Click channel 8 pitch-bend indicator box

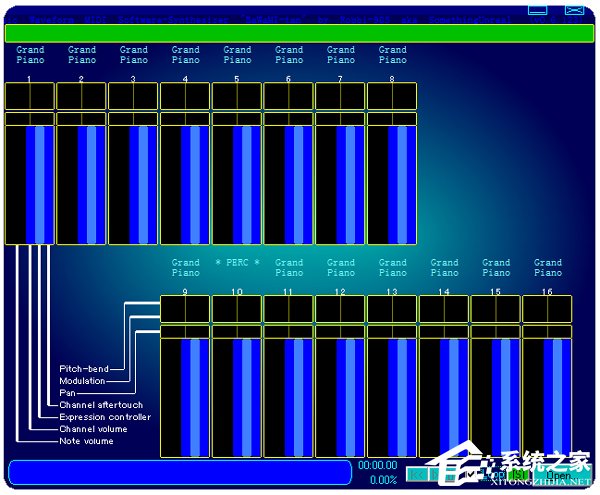pyautogui.click(x=392, y=96)
